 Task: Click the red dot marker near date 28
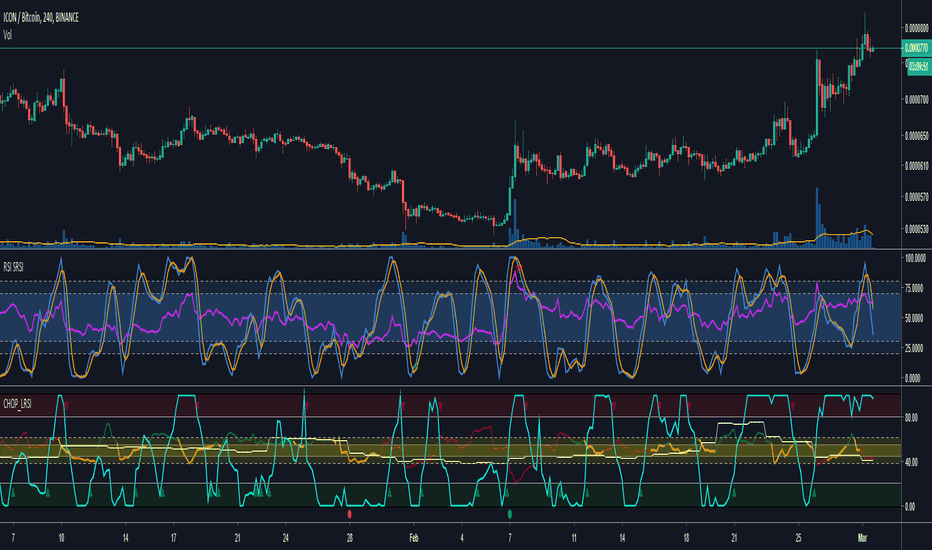[350, 514]
